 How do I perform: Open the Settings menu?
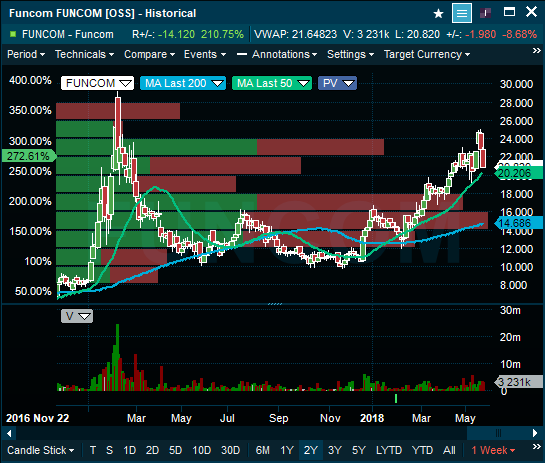(x=350, y=54)
